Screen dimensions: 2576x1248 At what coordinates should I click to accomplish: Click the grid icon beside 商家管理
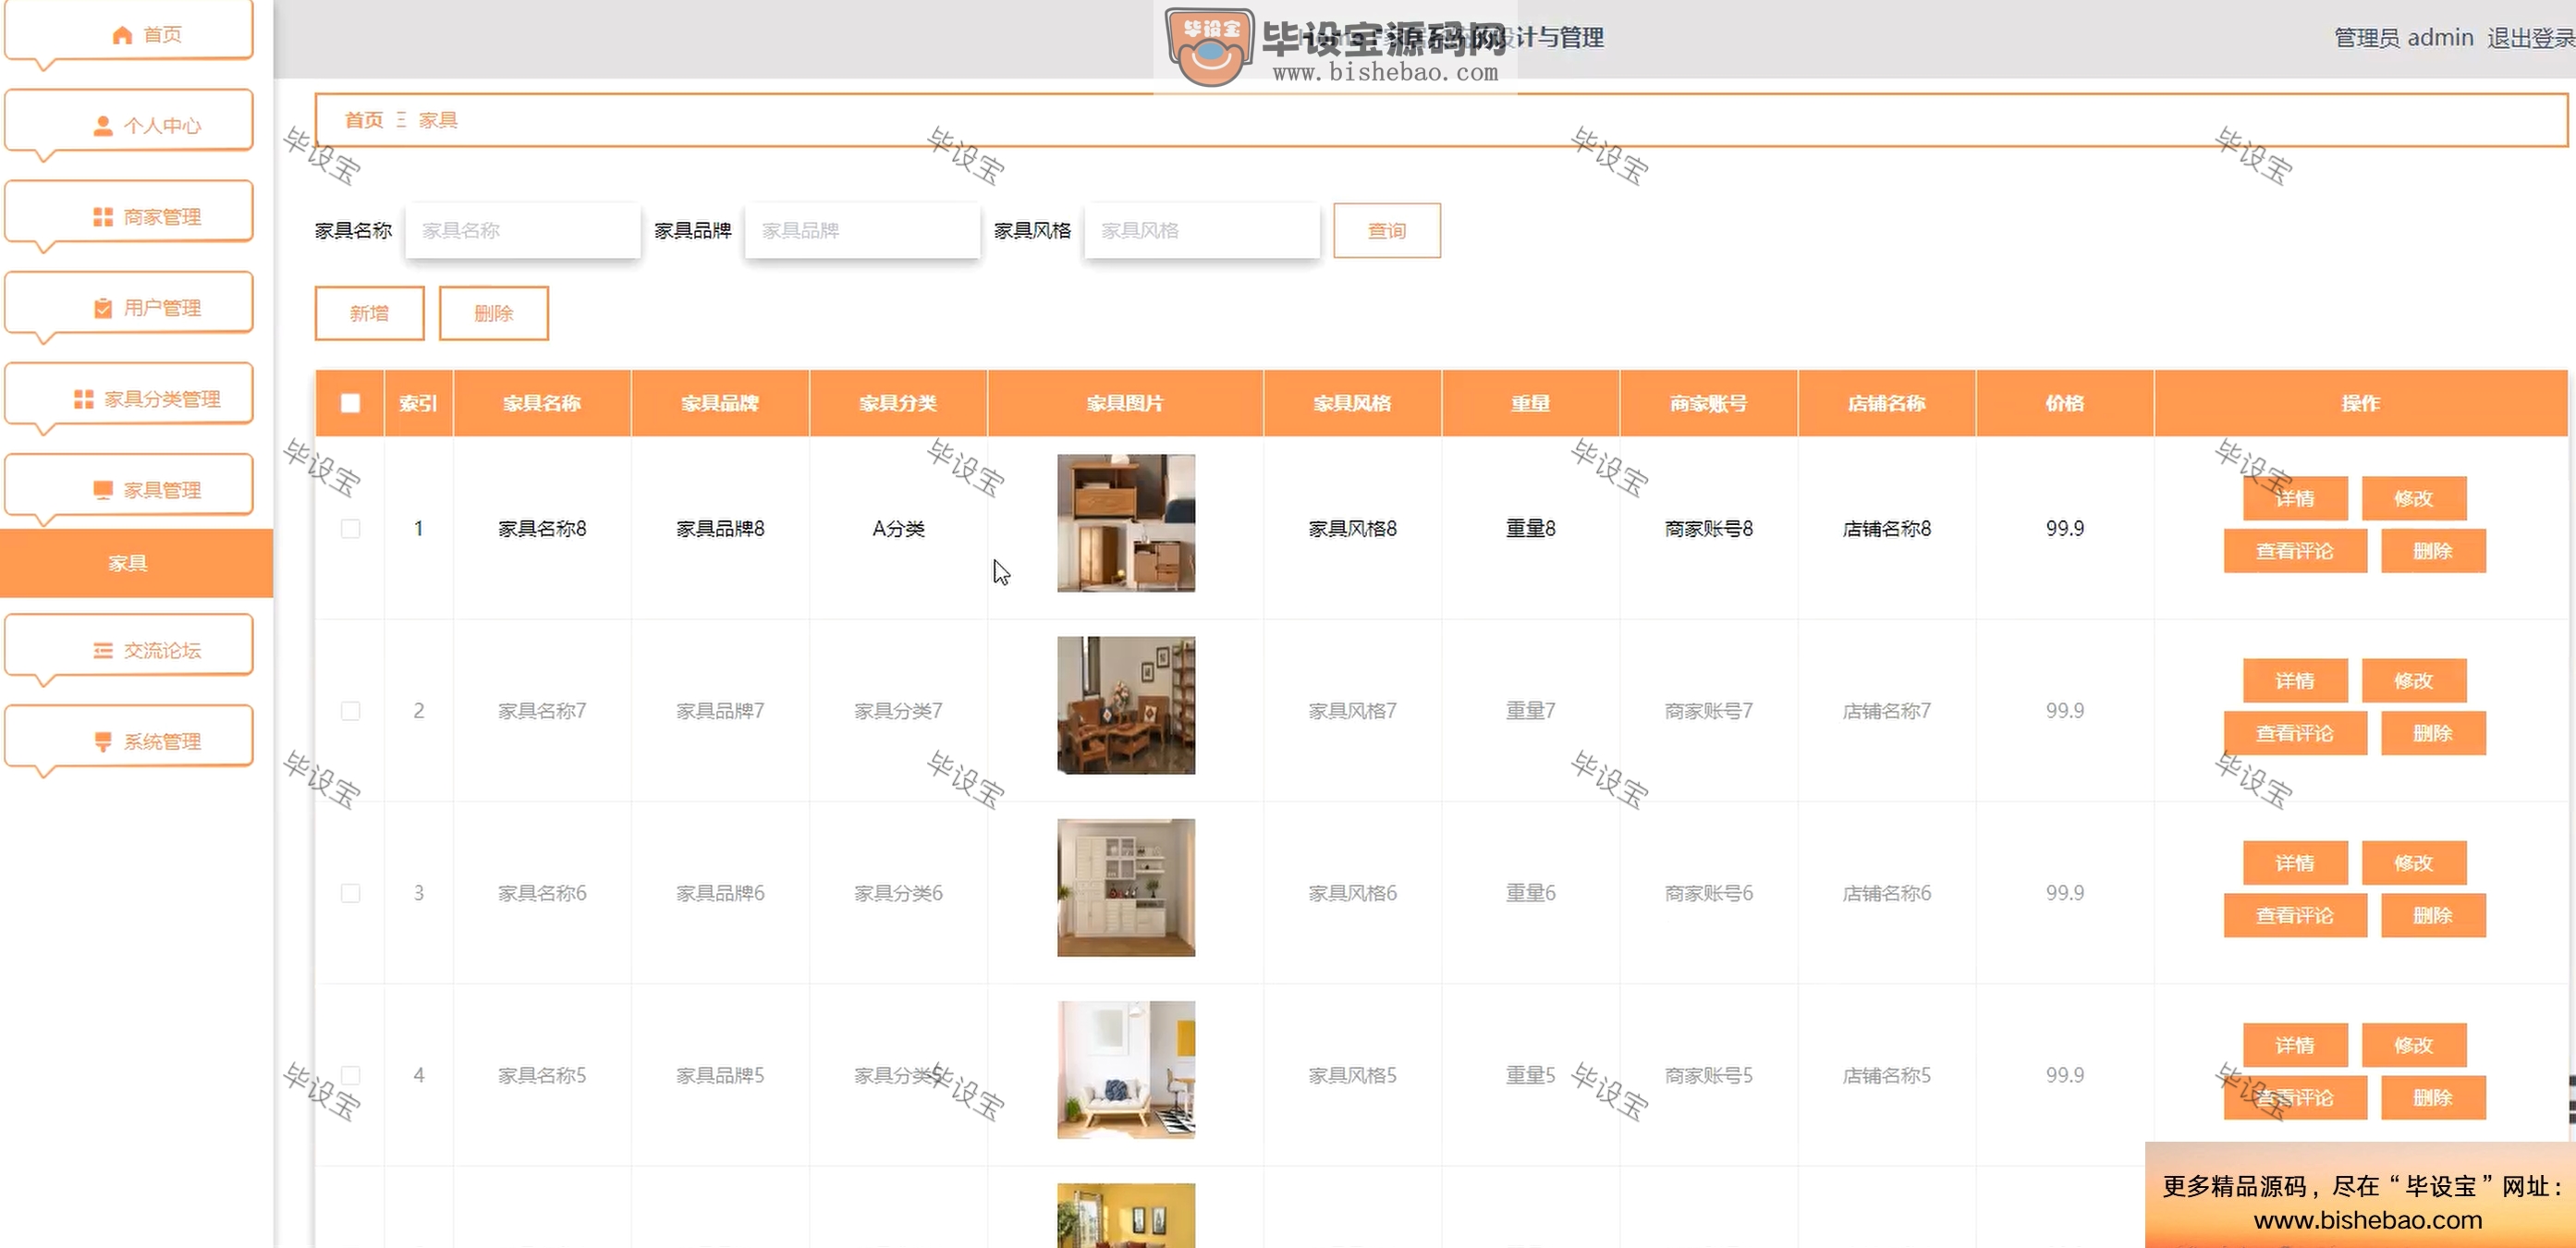pyautogui.click(x=102, y=217)
